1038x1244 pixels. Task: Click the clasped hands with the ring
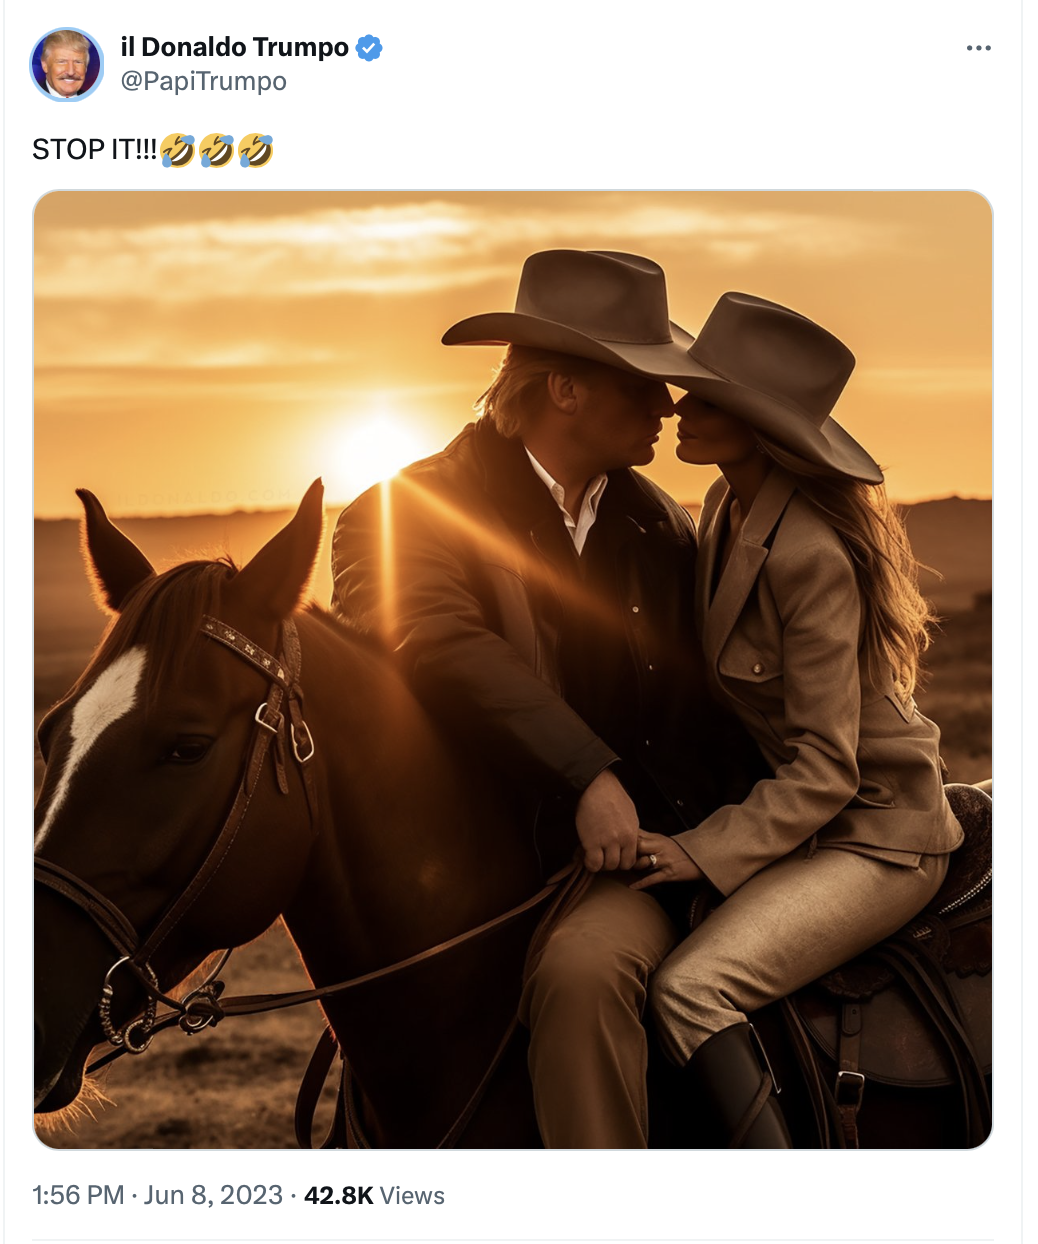coord(630,840)
